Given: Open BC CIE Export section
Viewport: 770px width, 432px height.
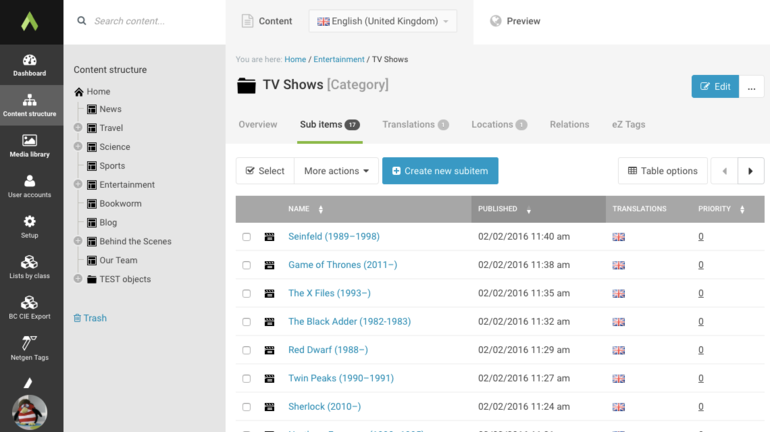Looking at the screenshot, I should [30, 308].
